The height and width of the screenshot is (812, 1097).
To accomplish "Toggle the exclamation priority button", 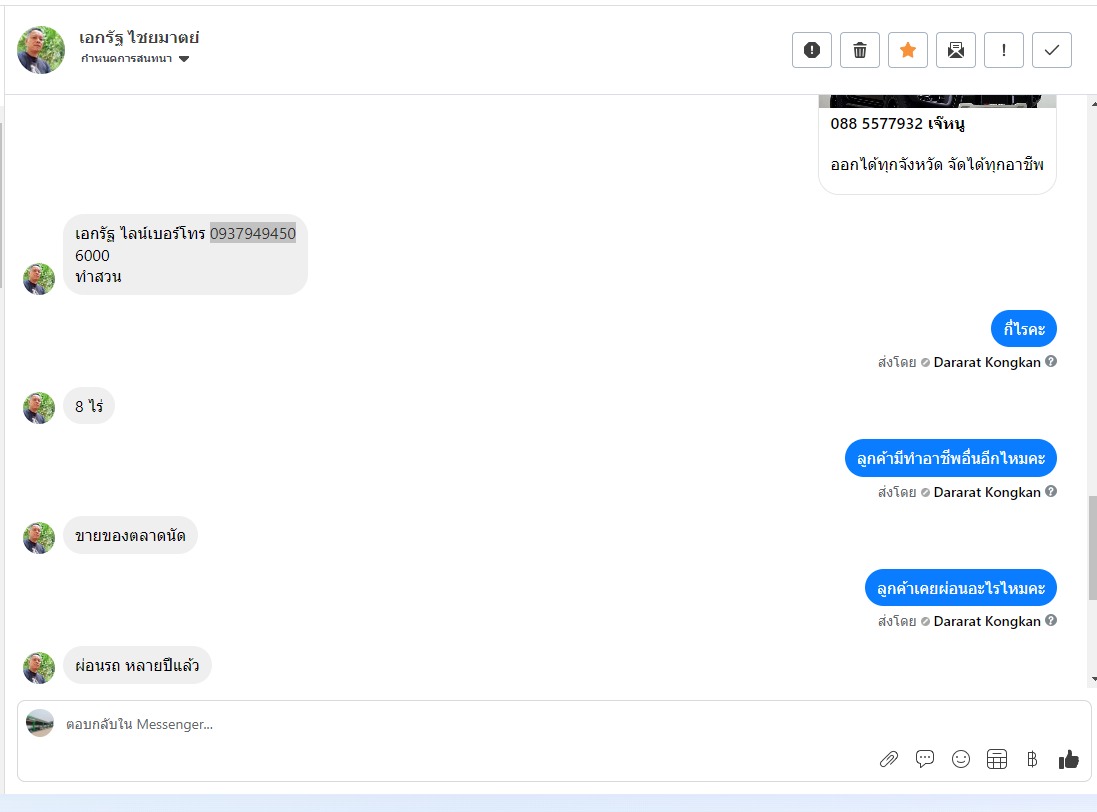I will click(x=1004, y=50).
